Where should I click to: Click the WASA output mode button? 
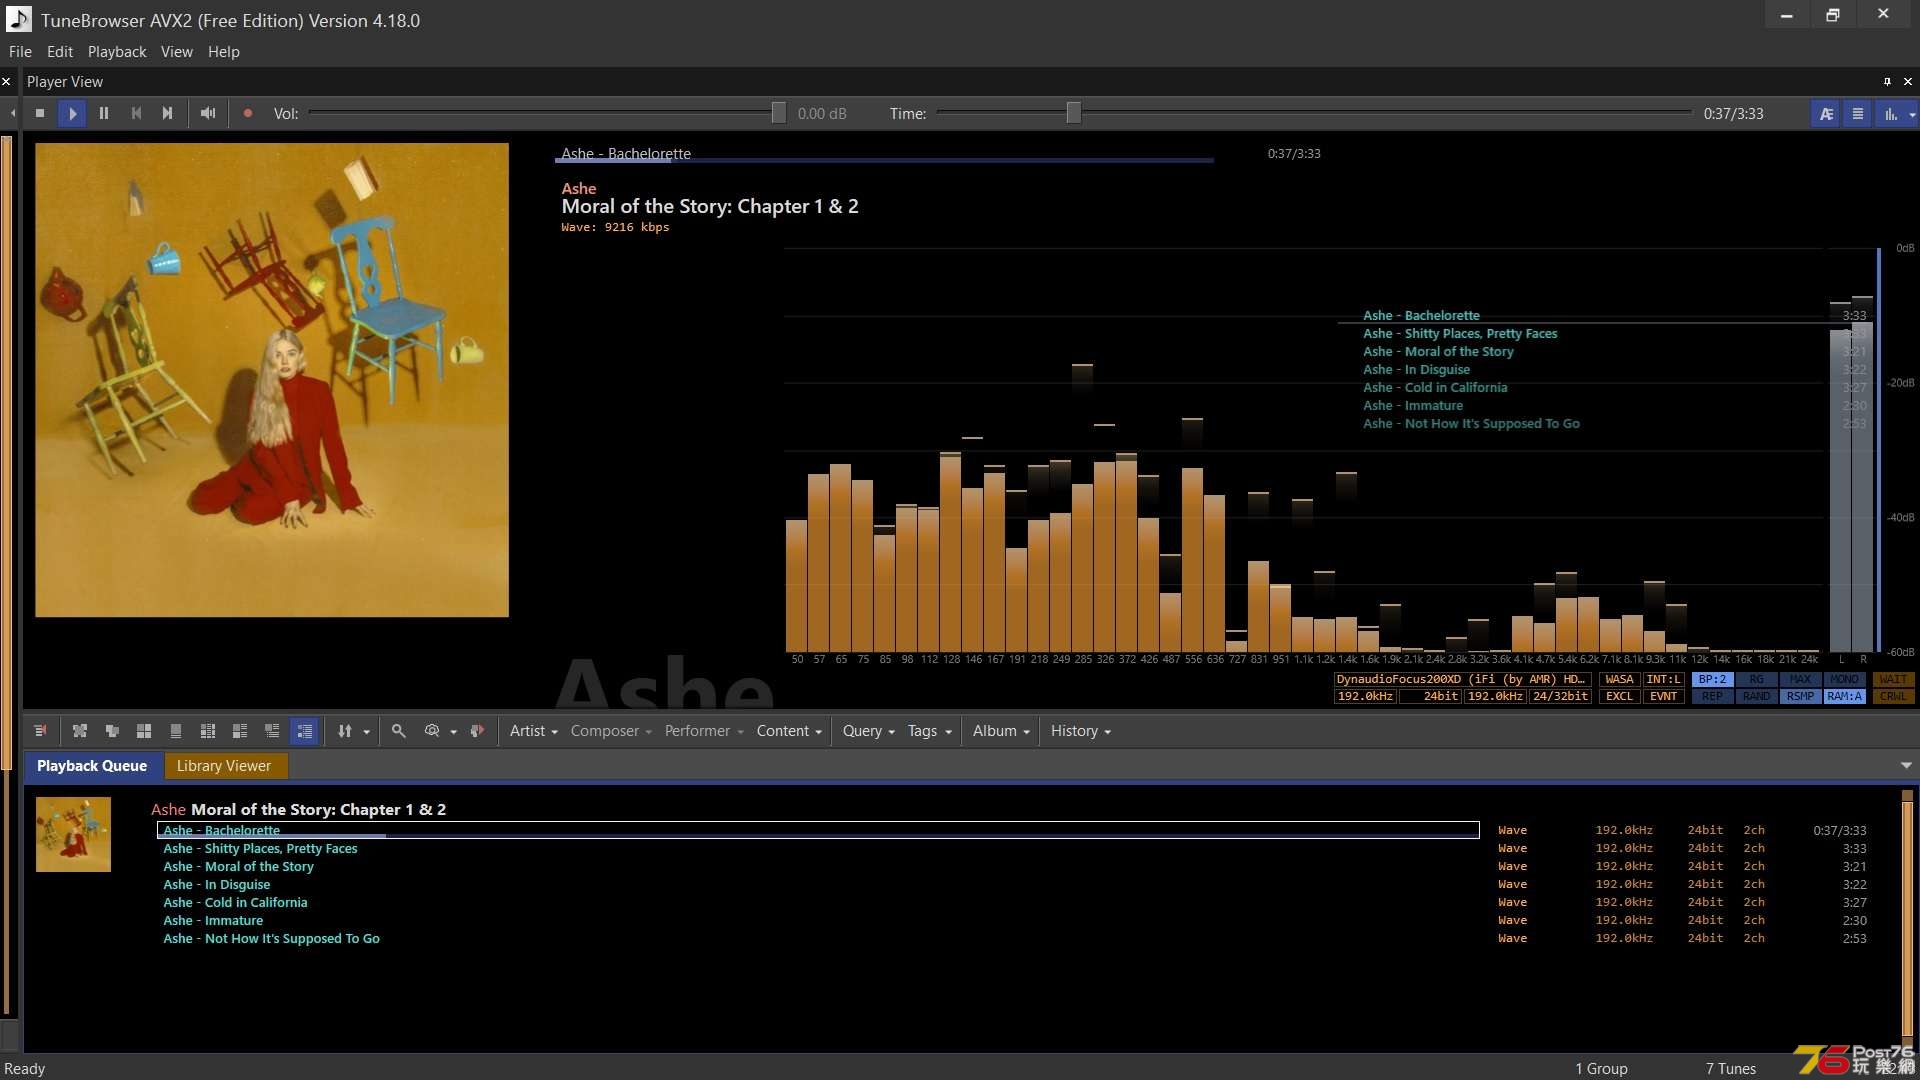point(1619,680)
